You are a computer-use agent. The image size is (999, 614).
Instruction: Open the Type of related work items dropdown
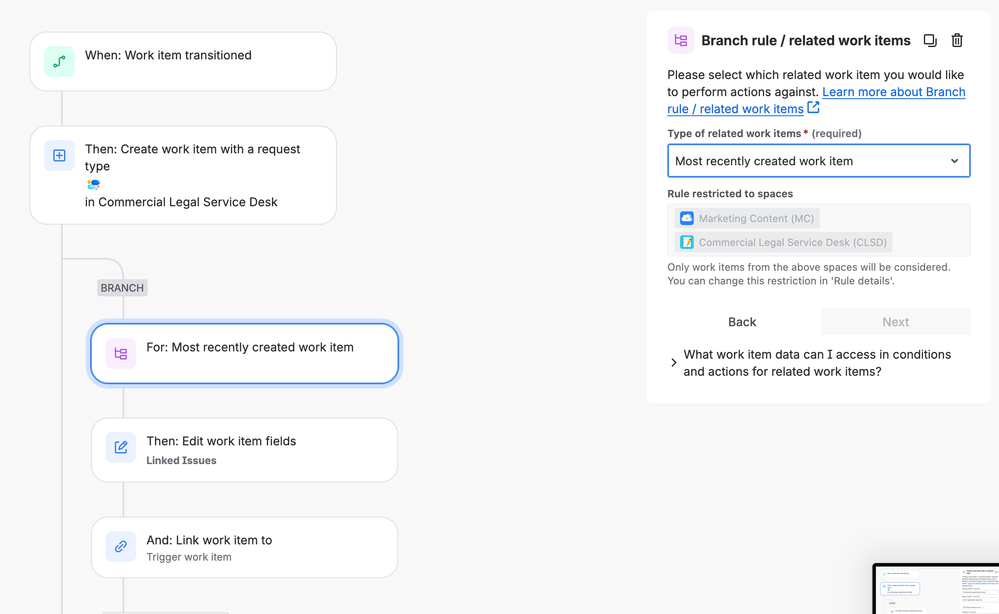(818, 161)
